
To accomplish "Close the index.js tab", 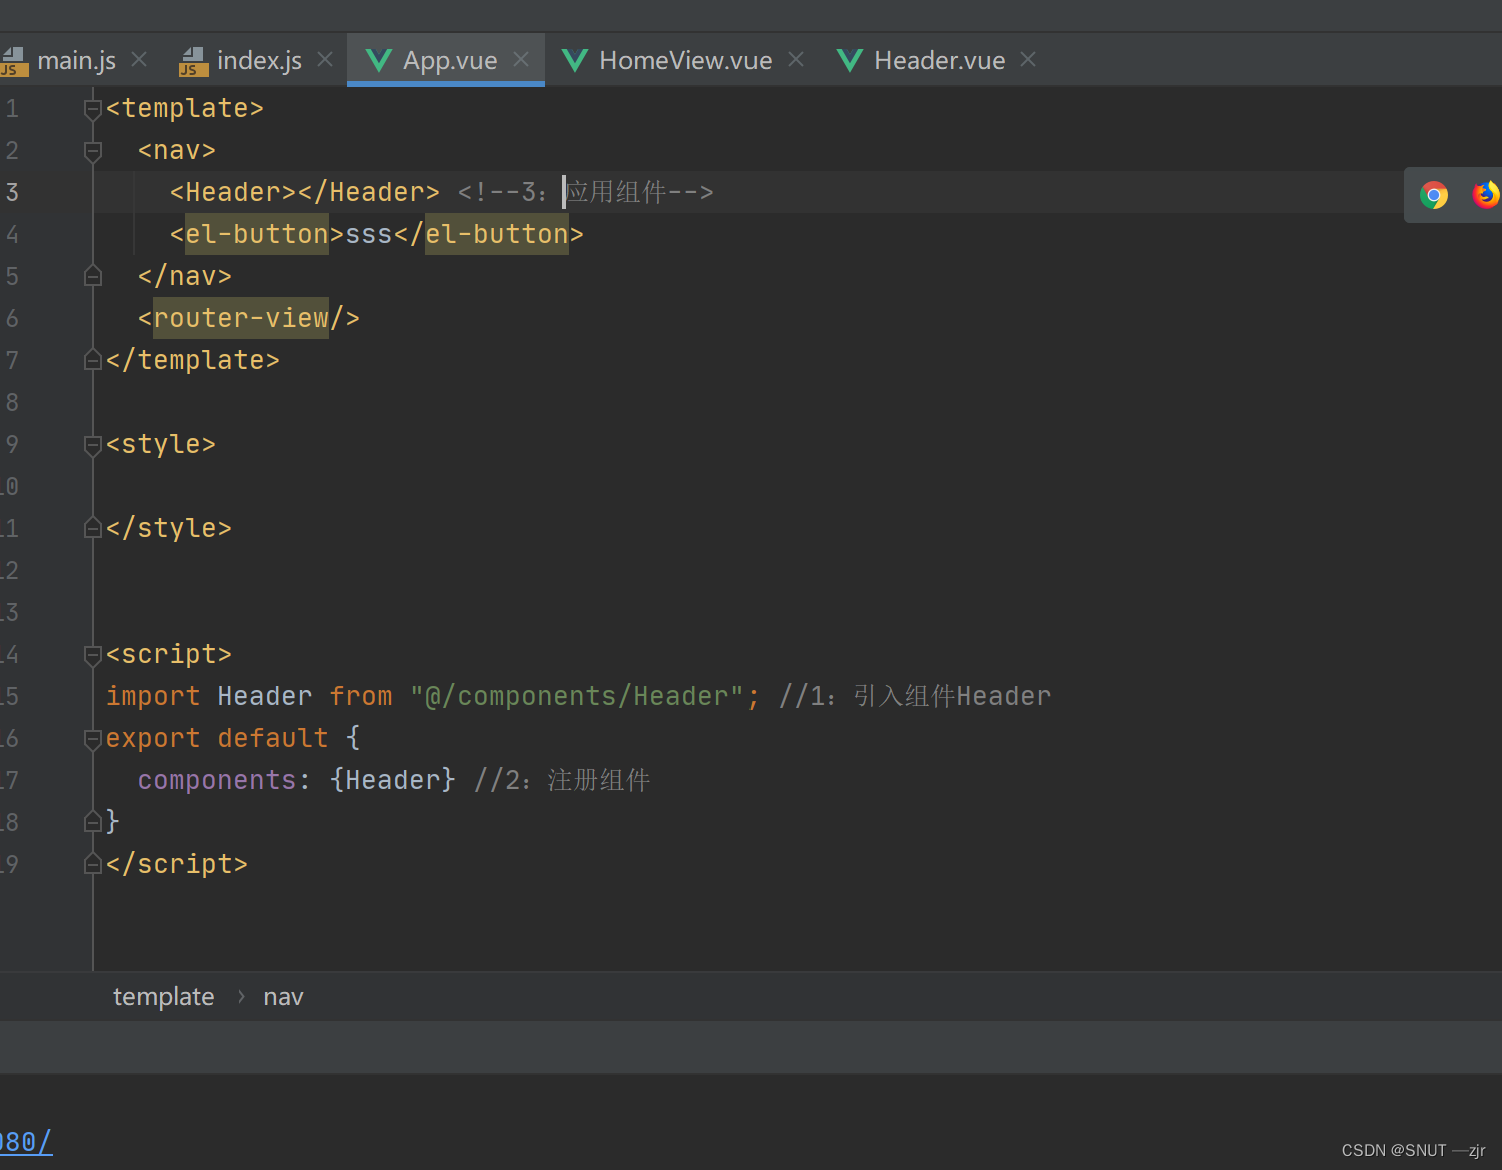I will tap(325, 60).
